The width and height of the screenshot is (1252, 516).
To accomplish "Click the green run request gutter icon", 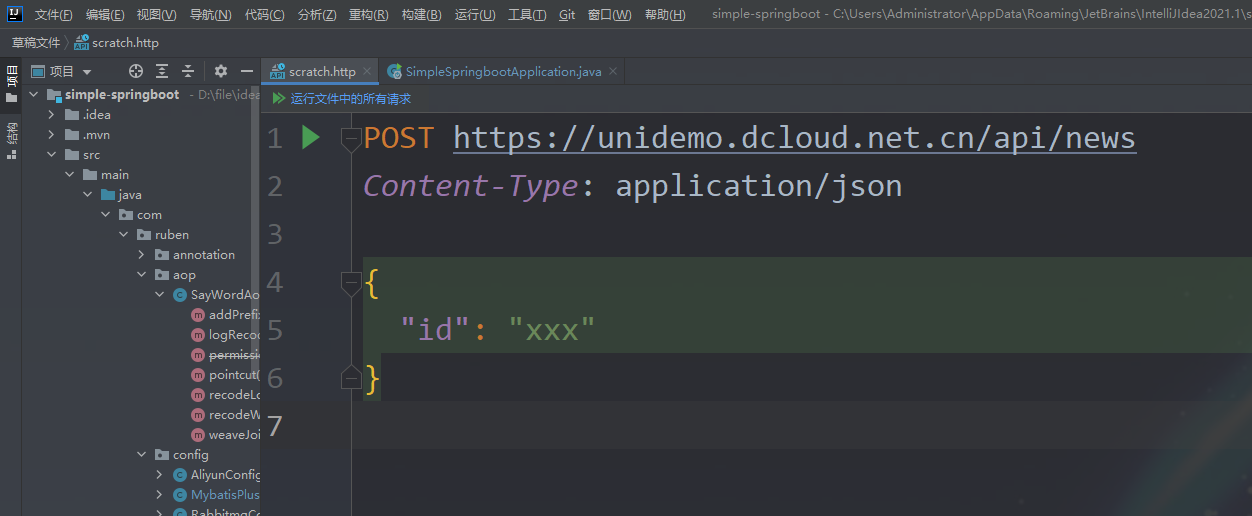I will click(310, 137).
